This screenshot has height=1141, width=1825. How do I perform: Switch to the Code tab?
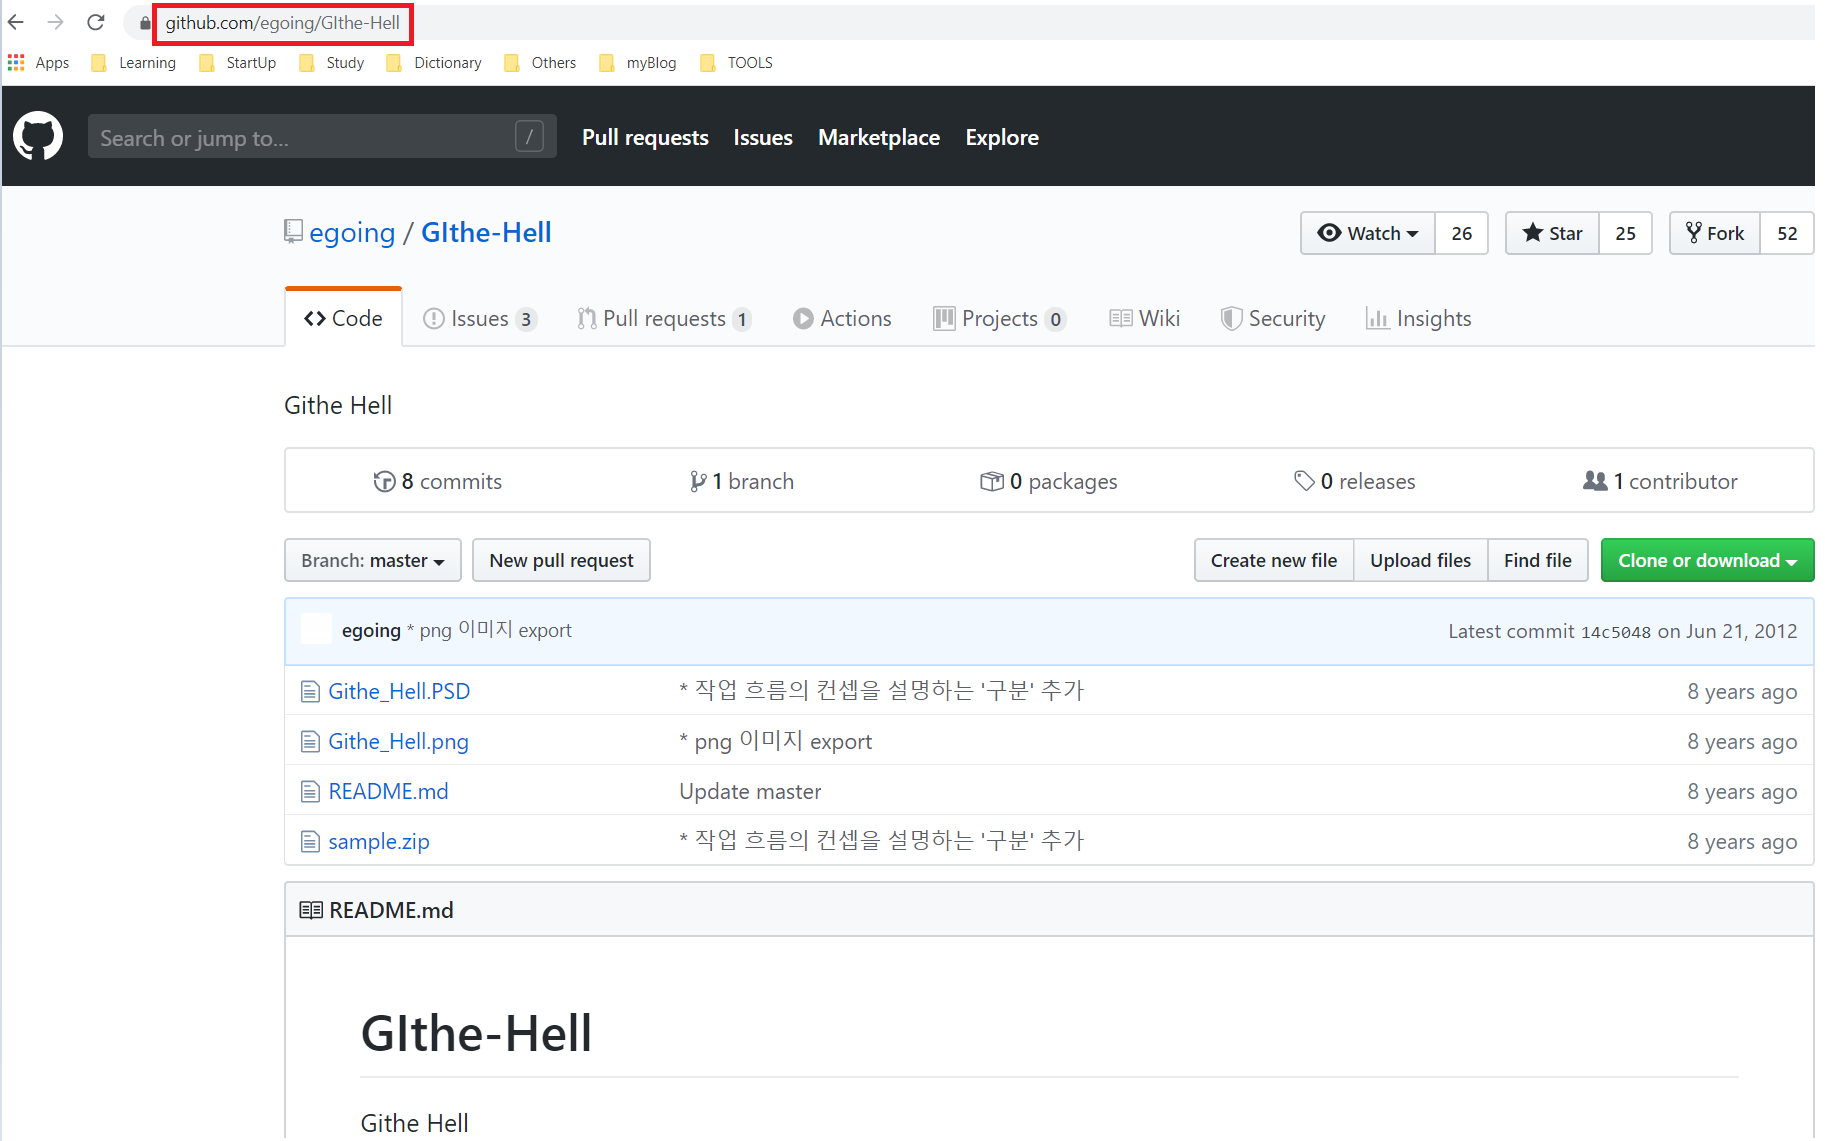(x=343, y=318)
